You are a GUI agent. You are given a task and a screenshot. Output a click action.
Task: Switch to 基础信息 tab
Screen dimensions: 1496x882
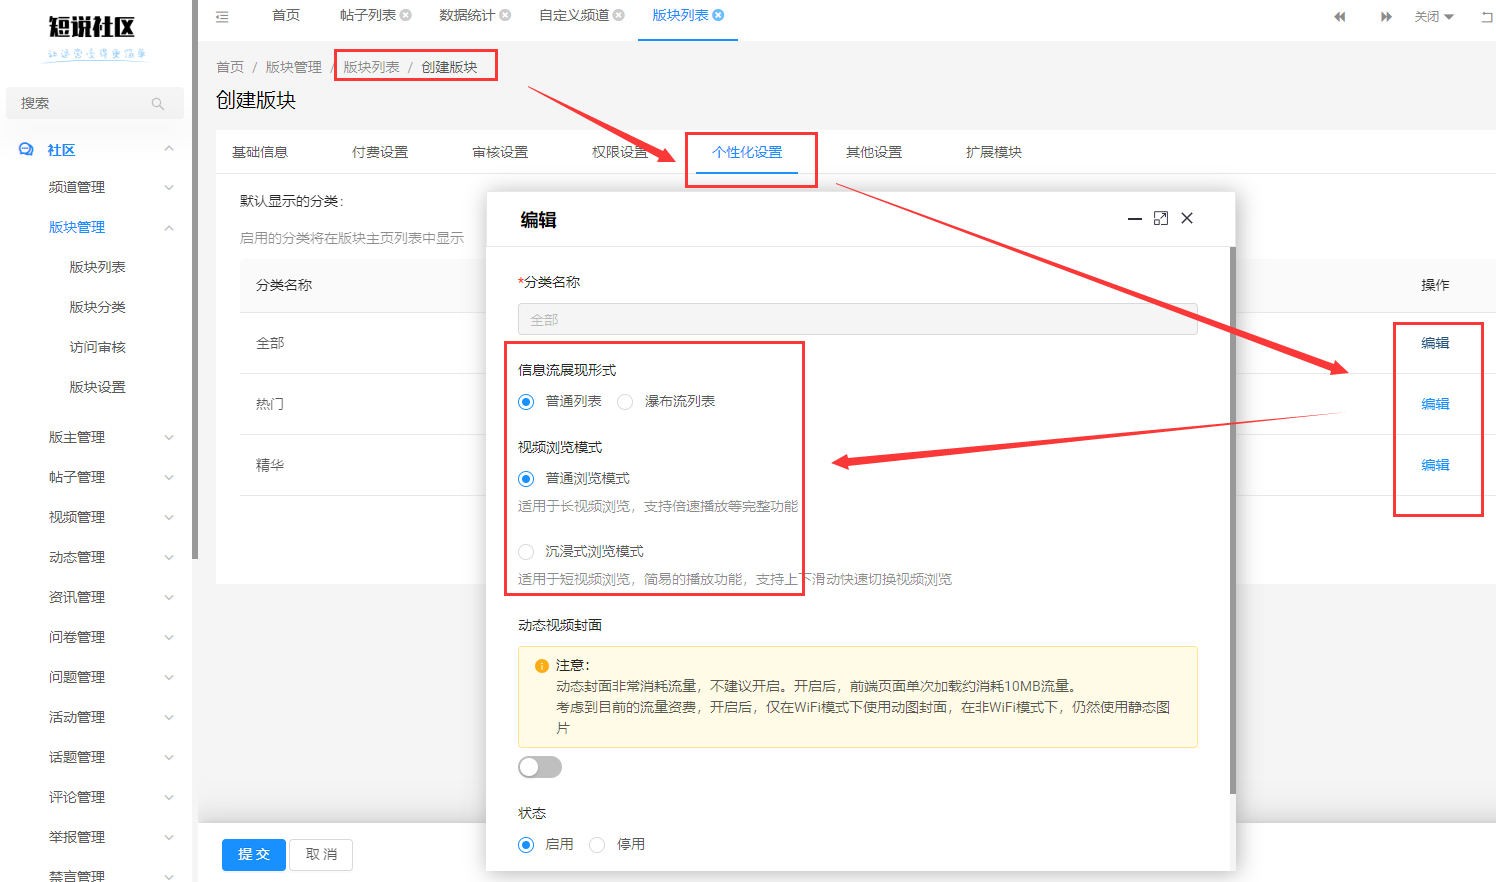coord(260,152)
